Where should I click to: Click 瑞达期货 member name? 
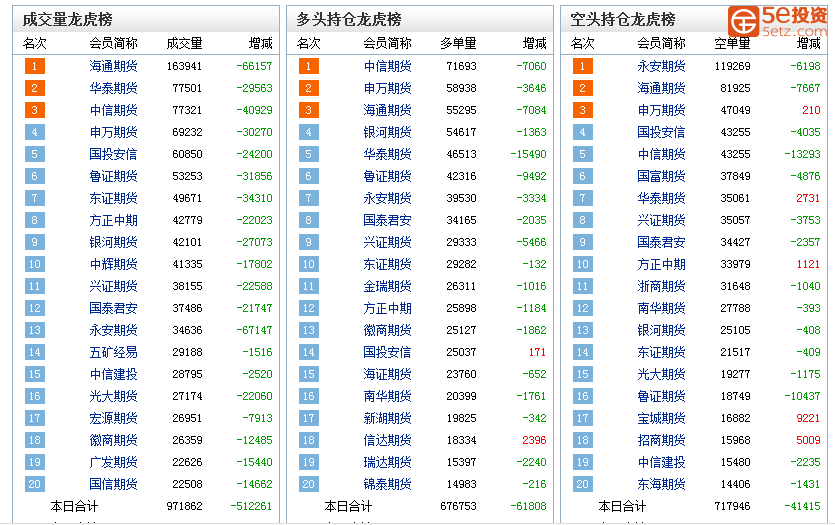coord(387,462)
